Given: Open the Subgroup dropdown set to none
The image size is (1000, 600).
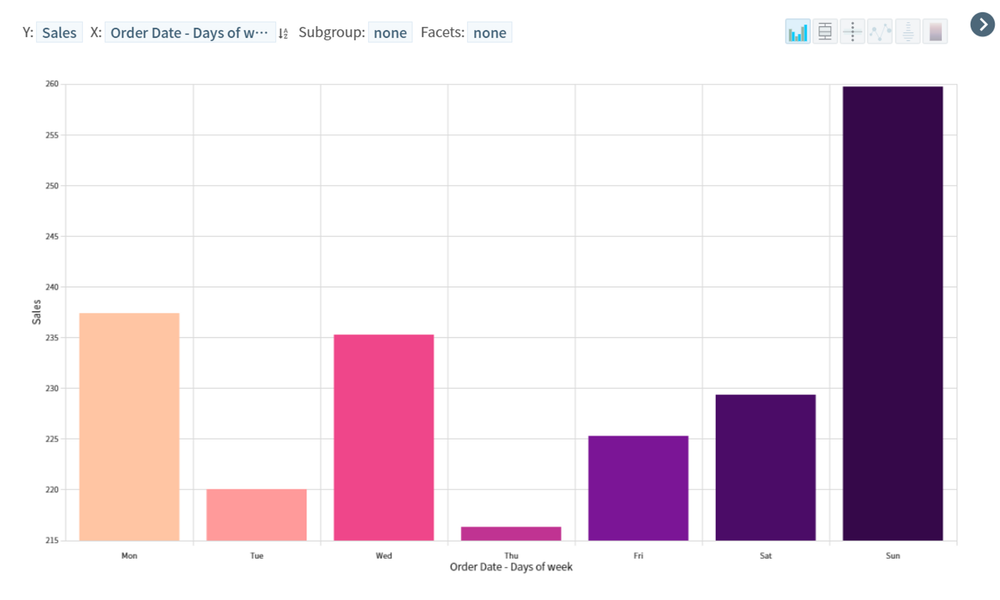Looking at the screenshot, I should point(390,32).
